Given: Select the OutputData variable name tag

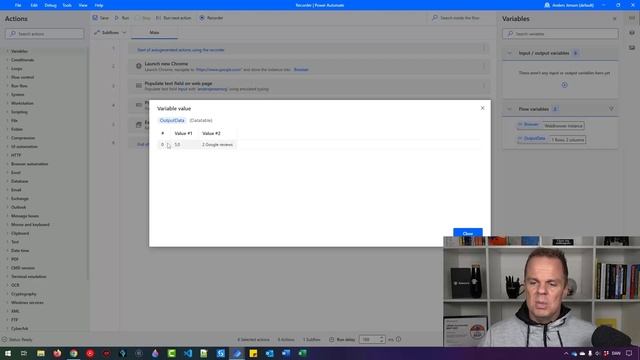Looking at the screenshot, I should 172,120.
